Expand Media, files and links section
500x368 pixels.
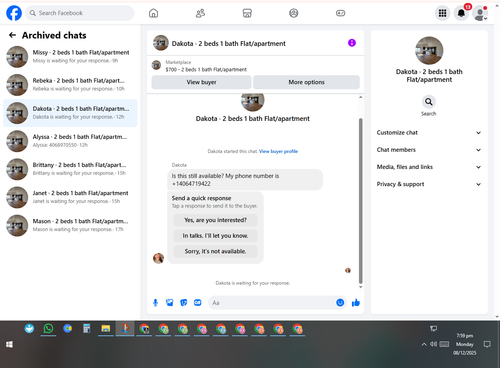(x=429, y=167)
